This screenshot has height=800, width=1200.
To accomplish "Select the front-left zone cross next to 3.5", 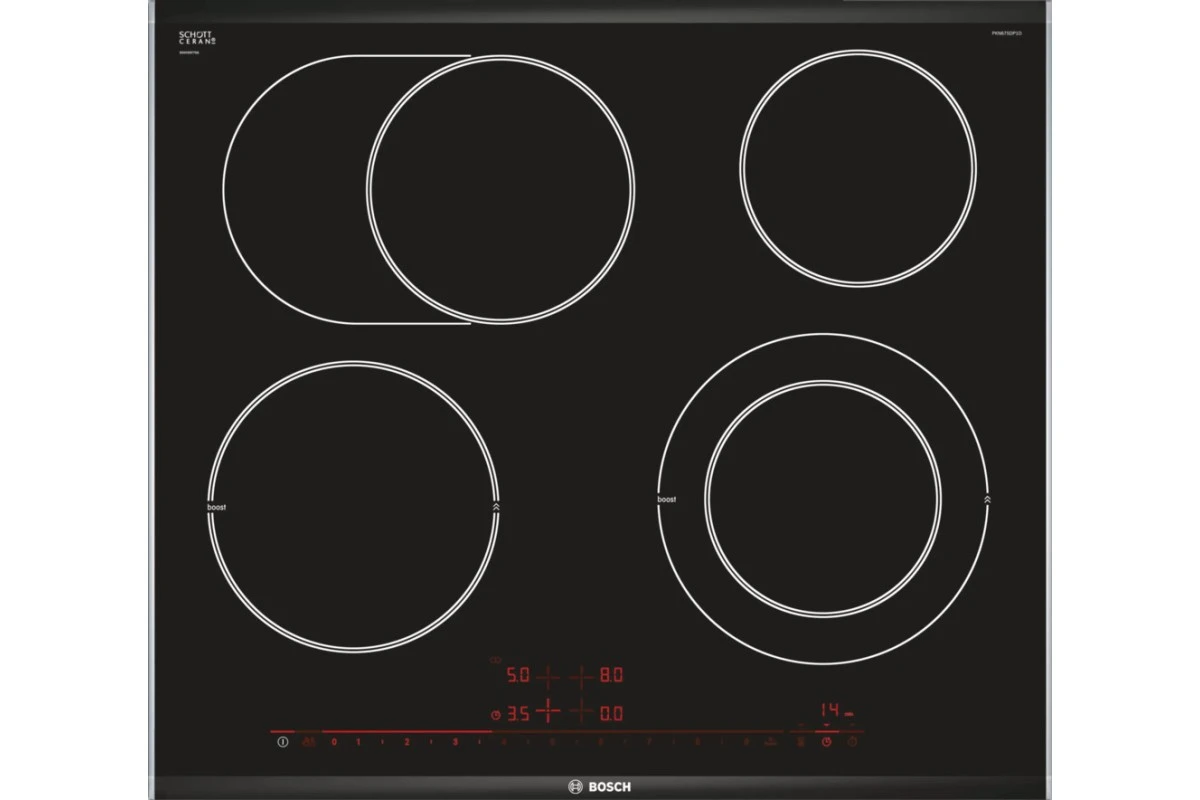I will 548,713.
